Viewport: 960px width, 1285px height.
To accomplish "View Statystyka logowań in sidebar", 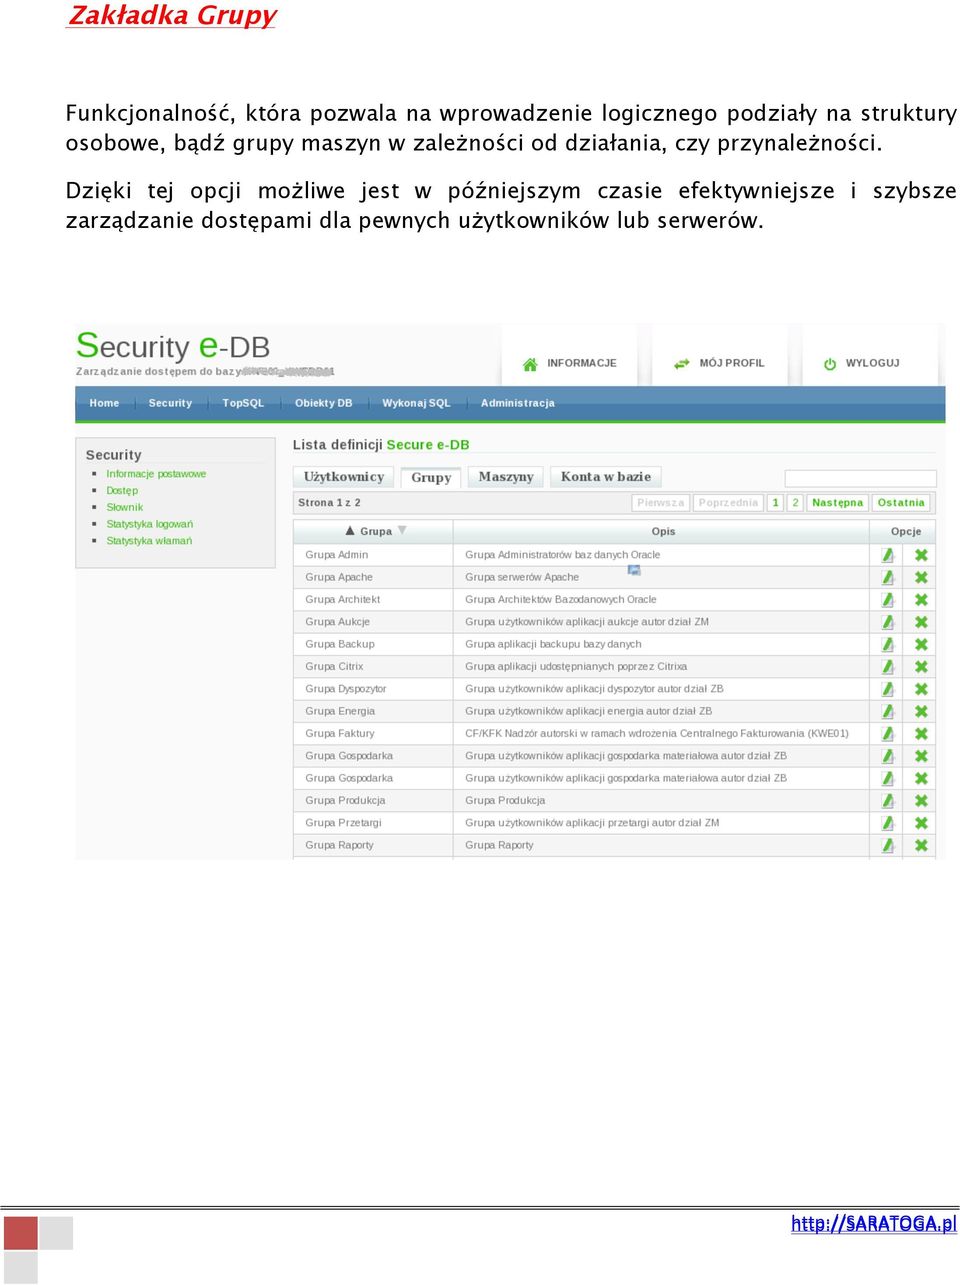I will pyautogui.click(x=150, y=524).
